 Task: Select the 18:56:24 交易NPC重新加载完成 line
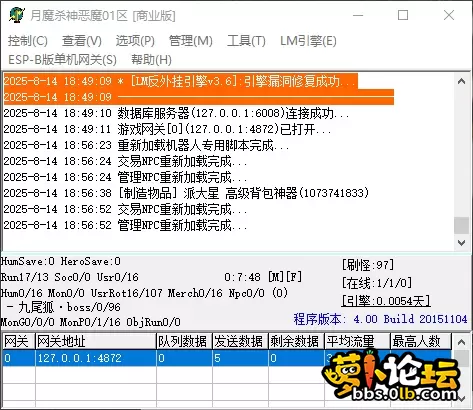tap(125, 161)
